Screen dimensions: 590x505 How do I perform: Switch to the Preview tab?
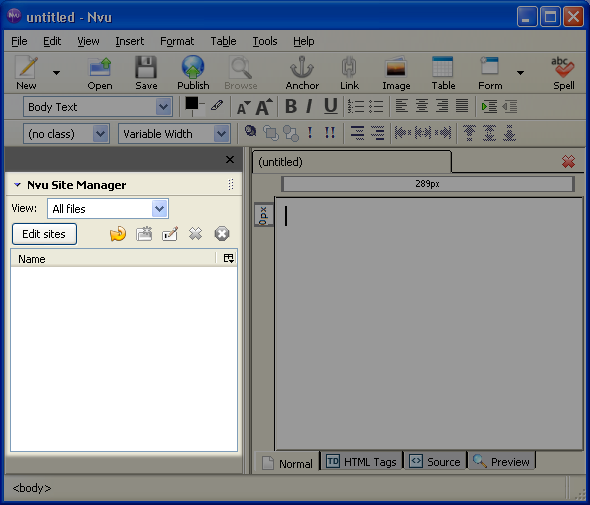501,461
